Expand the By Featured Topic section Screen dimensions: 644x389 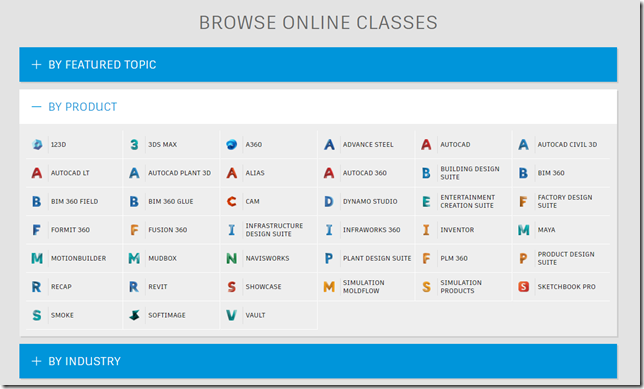(x=318, y=64)
